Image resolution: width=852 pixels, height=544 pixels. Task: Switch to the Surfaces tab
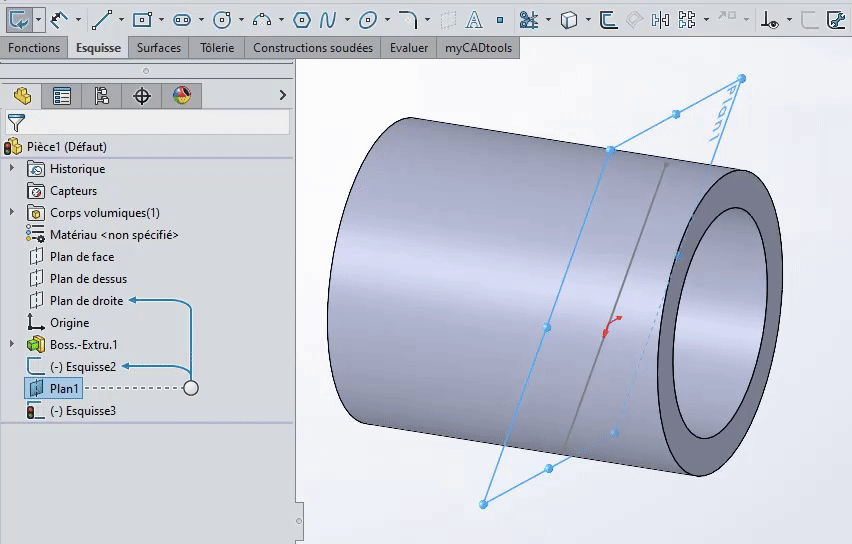click(x=159, y=48)
